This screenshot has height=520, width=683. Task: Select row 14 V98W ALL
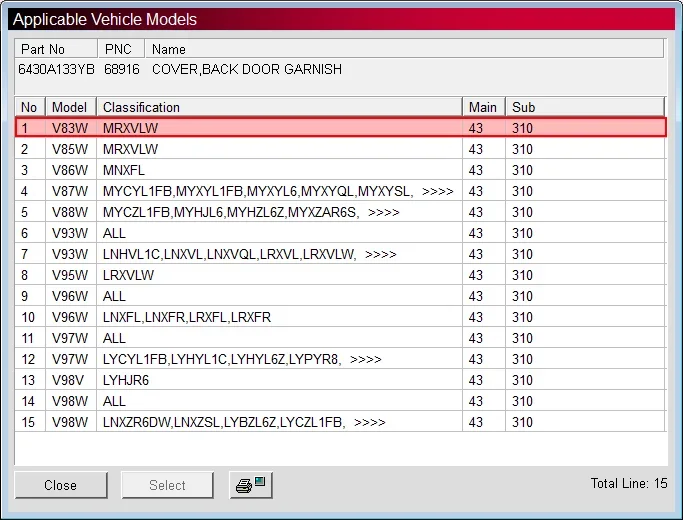(341, 401)
